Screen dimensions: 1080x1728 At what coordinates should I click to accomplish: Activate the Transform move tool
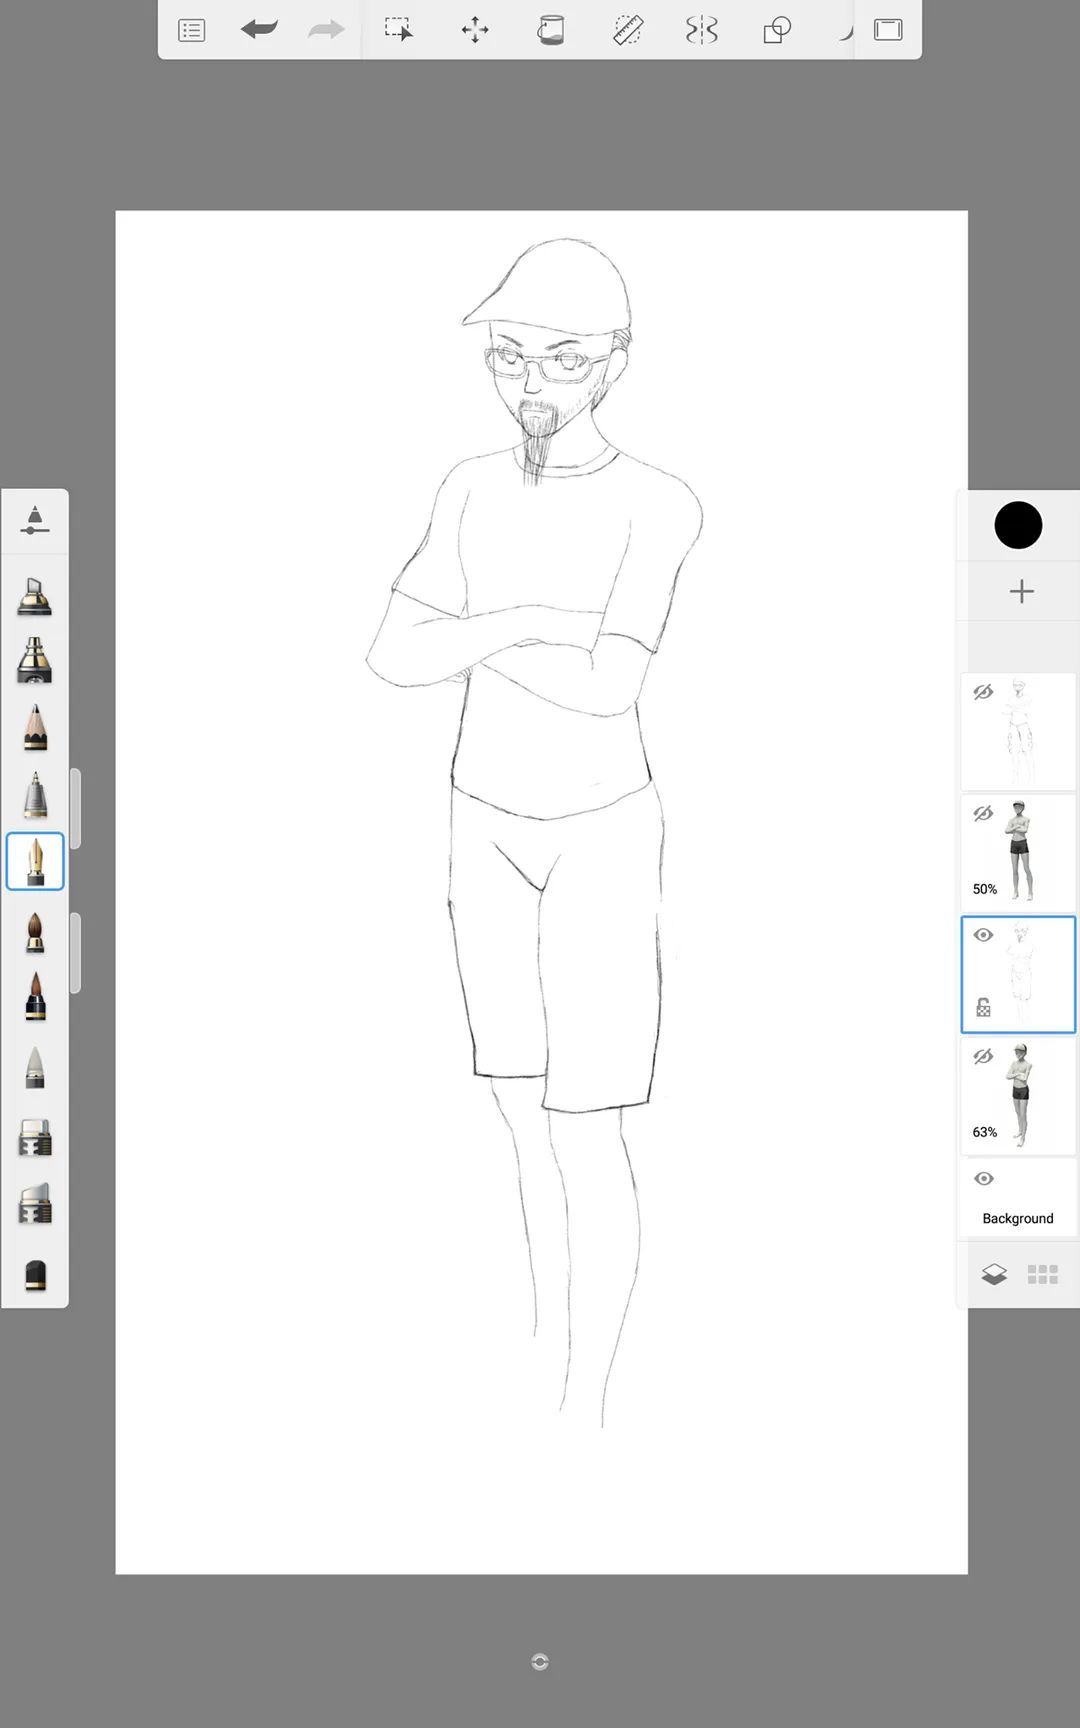coord(475,30)
